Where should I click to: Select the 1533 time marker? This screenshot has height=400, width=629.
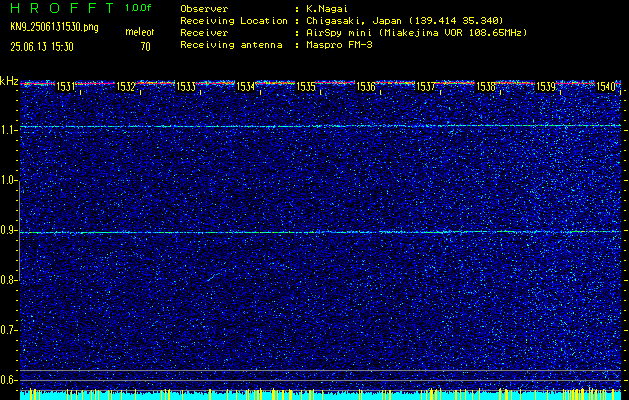pos(186,87)
